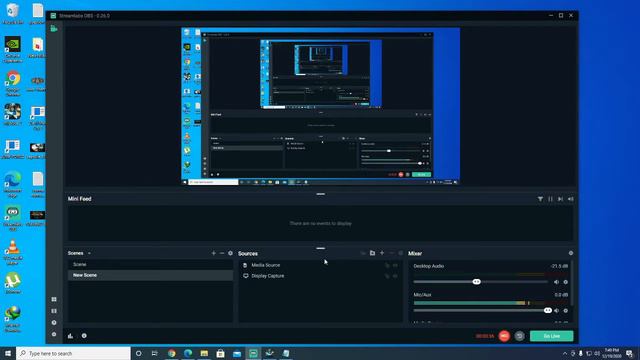Open Microsoft Store from the taskbar
This screenshot has width=640, height=360.
[x=220, y=353]
